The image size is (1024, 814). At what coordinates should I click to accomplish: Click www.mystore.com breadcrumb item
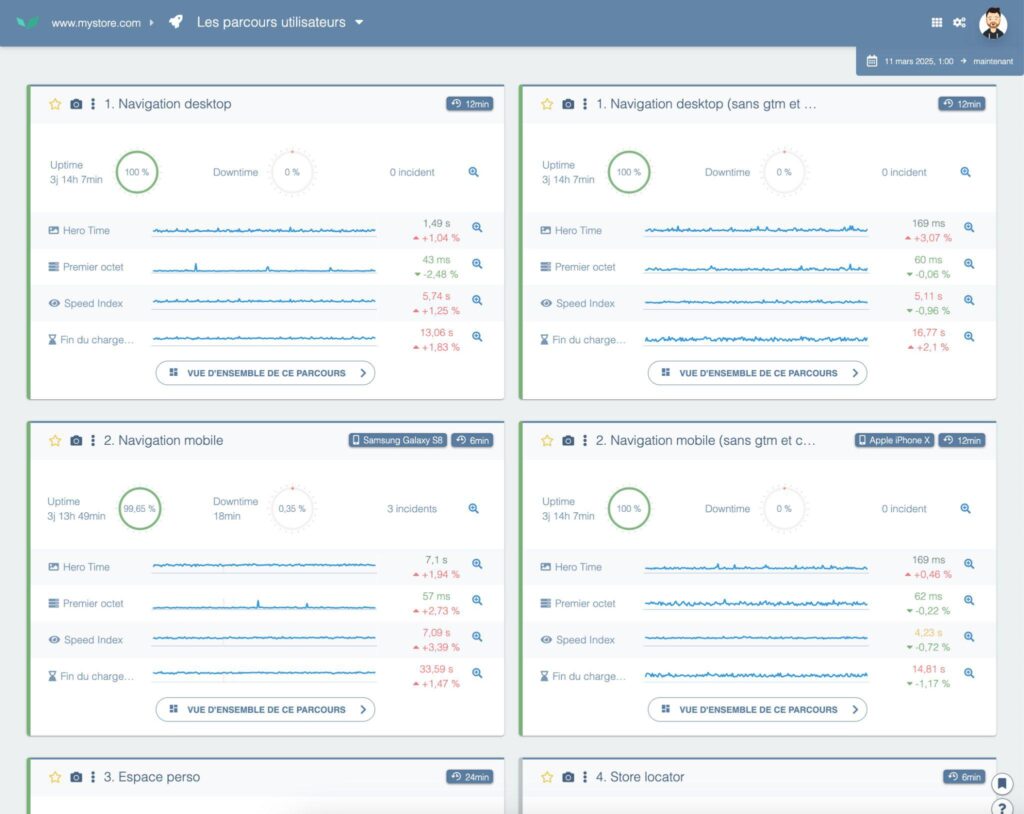coord(96,23)
